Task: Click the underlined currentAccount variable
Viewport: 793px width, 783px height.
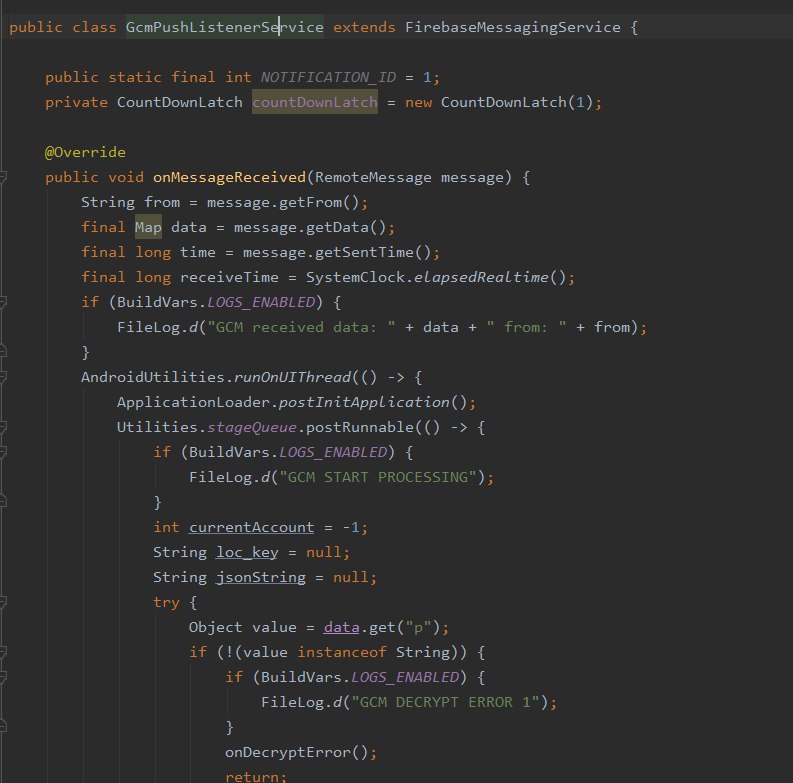Action: click(x=251, y=527)
